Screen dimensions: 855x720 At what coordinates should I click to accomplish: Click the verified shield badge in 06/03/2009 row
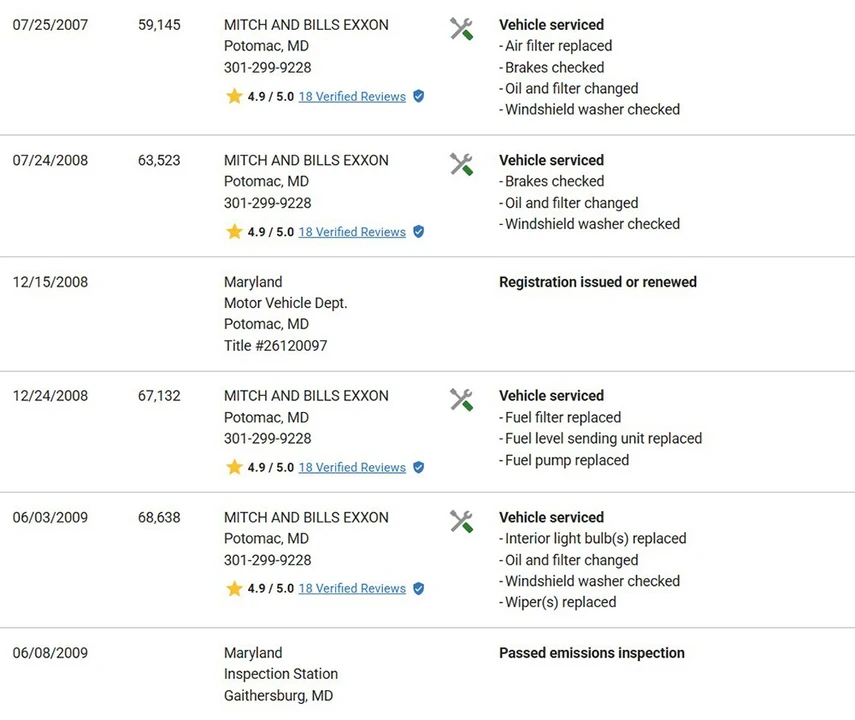coord(419,589)
